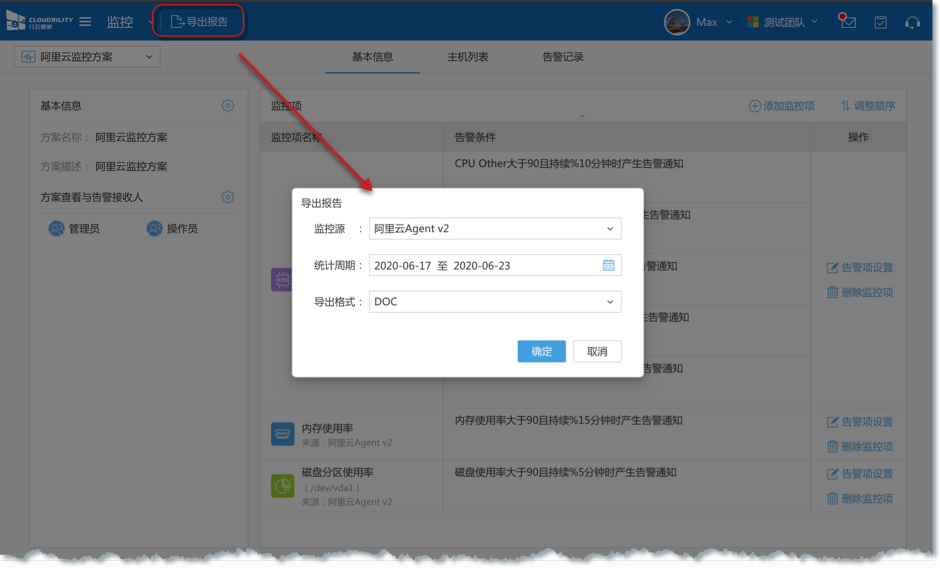Open calendar picker in date field
940x568 pixels.
608,265
